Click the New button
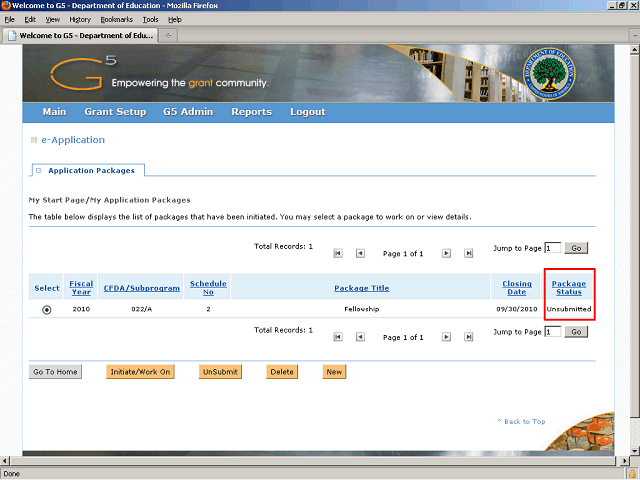The height and width of the screenshot is (480, 640). tap(334, 372)
